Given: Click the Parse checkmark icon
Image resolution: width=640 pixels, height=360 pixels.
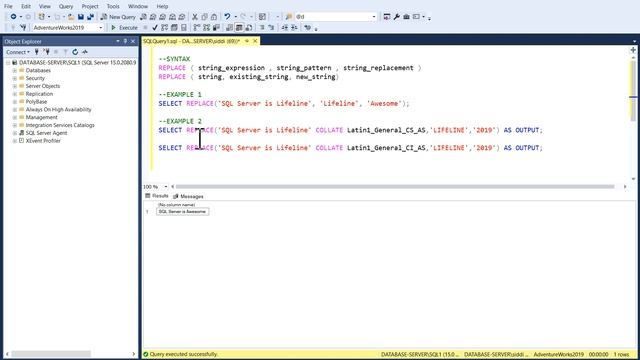Looking at the screenshot, I should 155,28.
